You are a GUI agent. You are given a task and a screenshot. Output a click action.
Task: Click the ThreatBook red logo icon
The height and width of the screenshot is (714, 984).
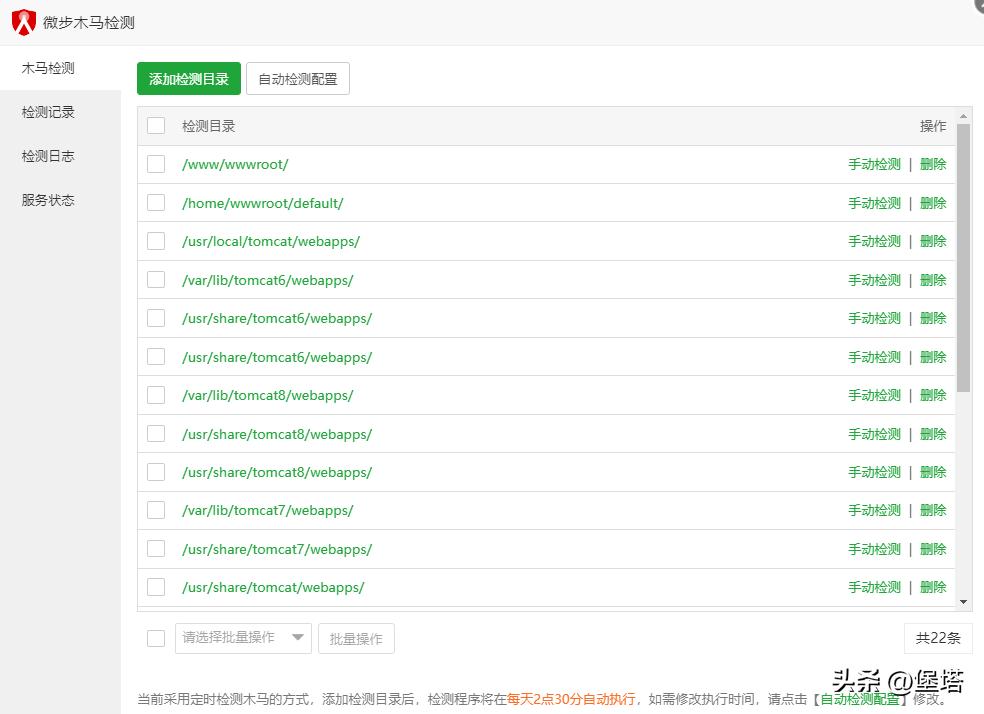point(22,20)
